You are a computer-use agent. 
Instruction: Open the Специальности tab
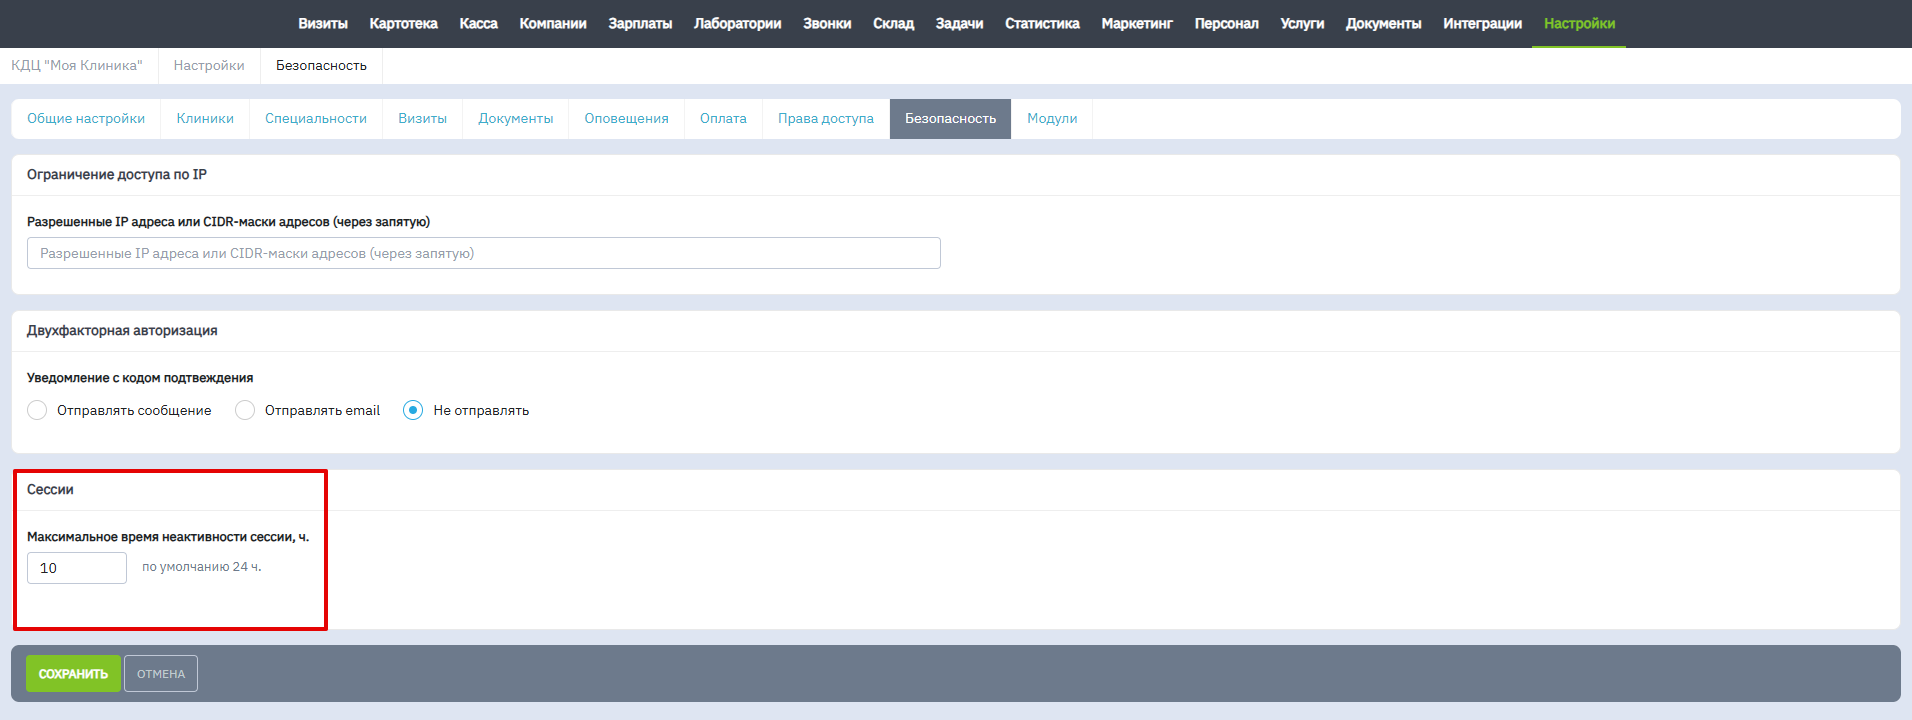316,118
